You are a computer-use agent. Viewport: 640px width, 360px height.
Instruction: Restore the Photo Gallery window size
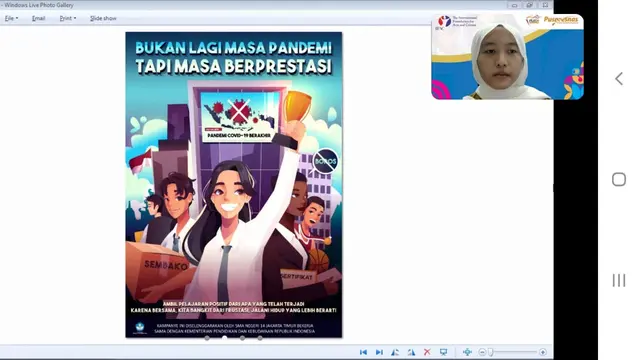[x=529, y=5]
